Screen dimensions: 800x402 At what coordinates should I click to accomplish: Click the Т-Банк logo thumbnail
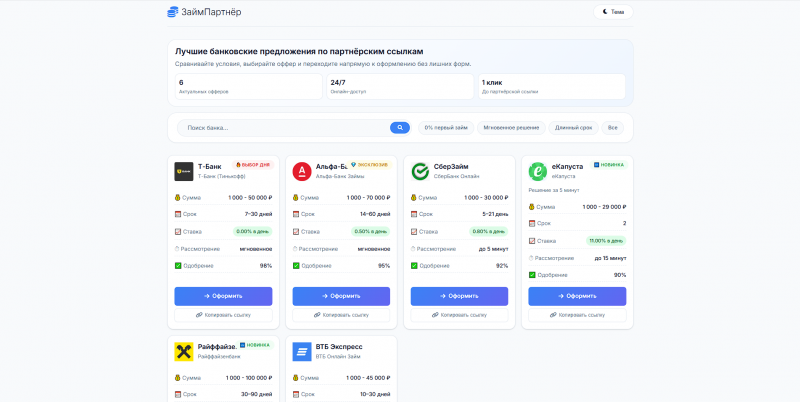coord(184,171)
